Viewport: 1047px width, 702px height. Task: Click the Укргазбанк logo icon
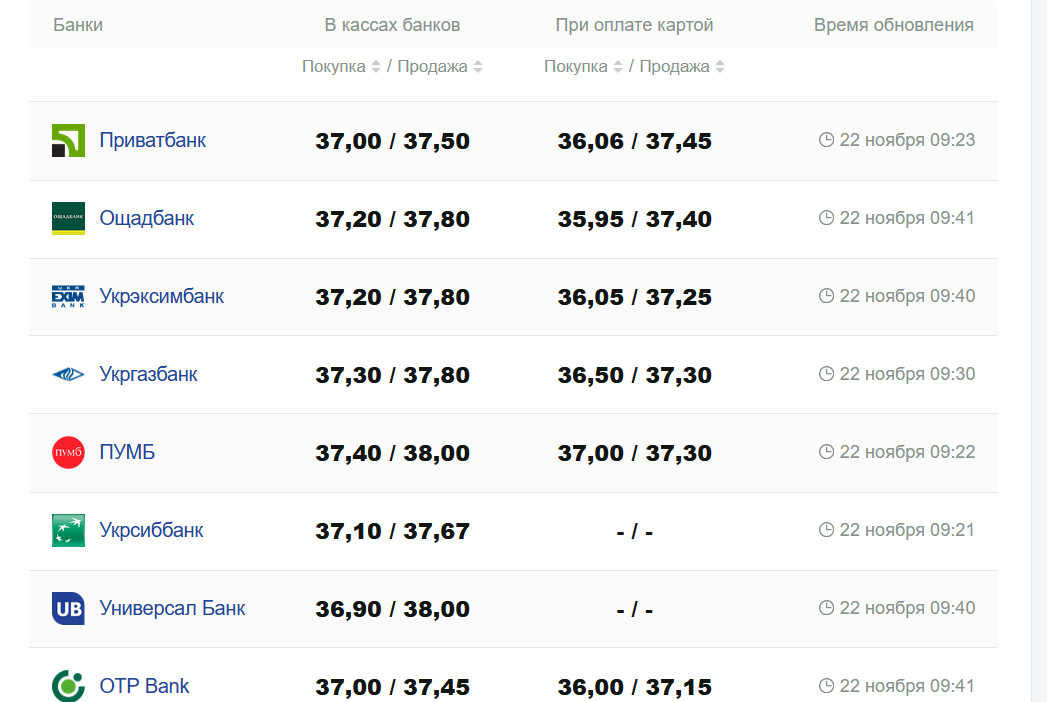pos(68,375)
